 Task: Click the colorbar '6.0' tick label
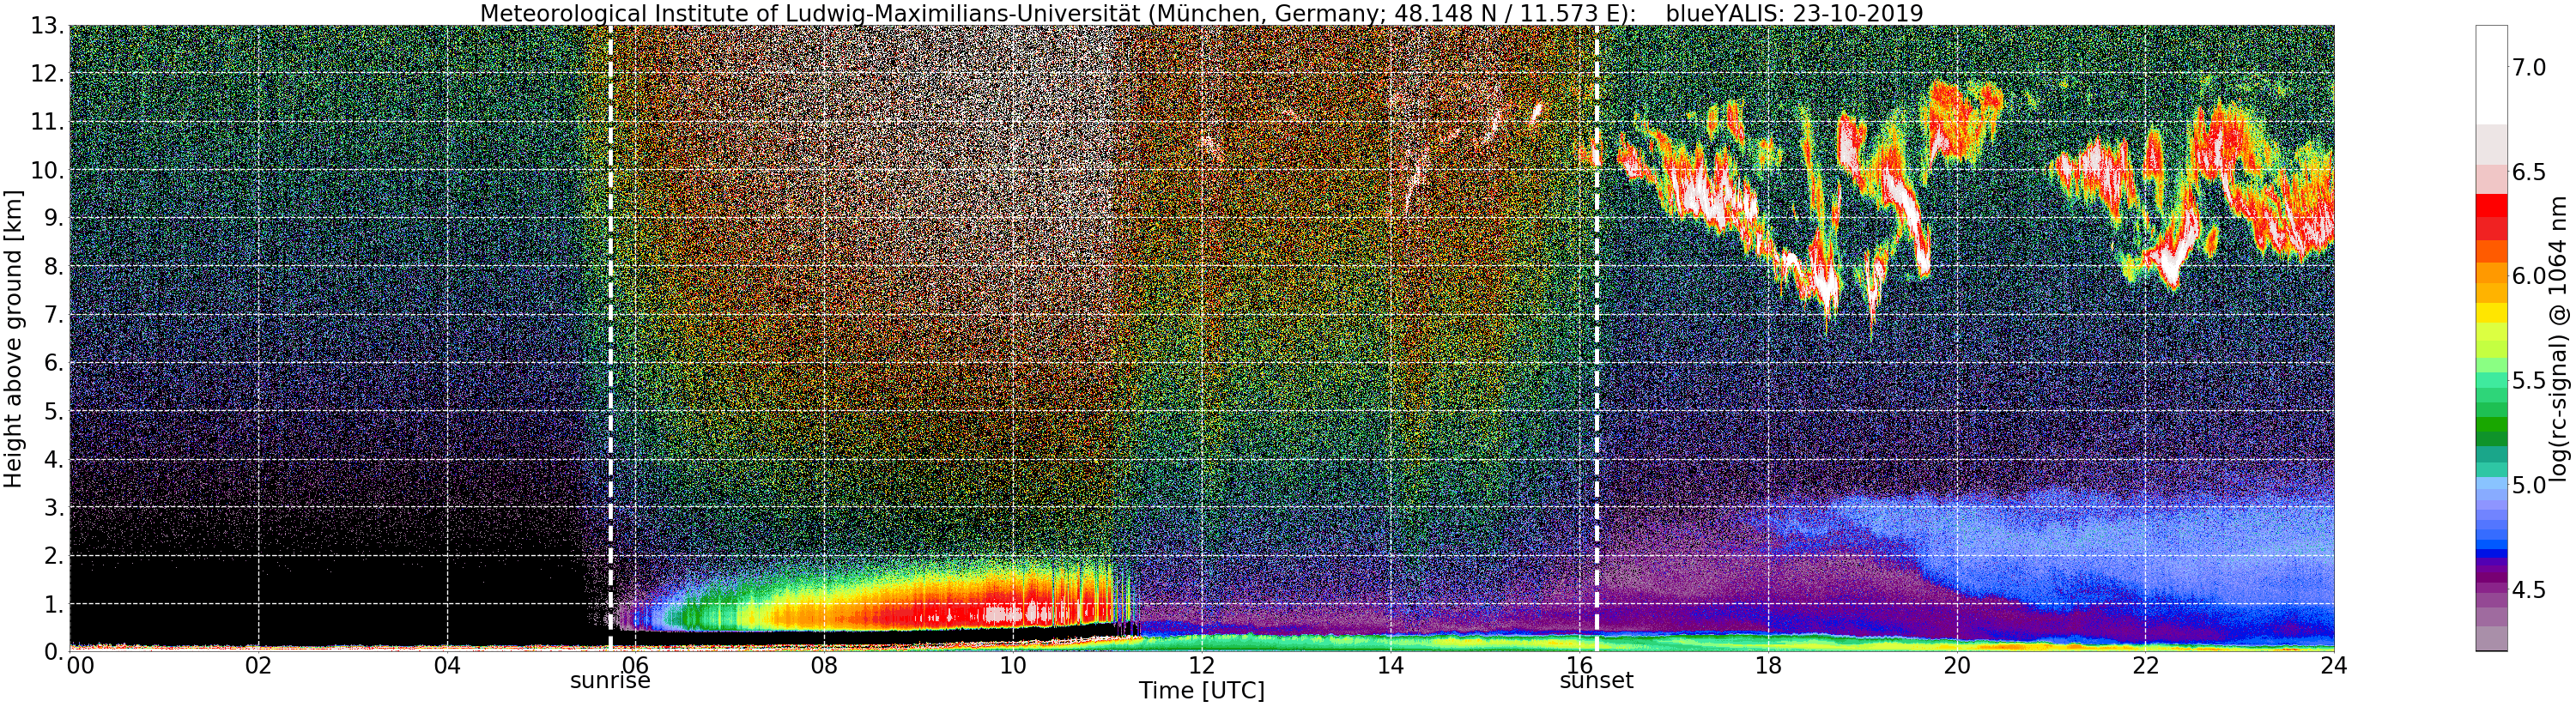click(2528, 276)
